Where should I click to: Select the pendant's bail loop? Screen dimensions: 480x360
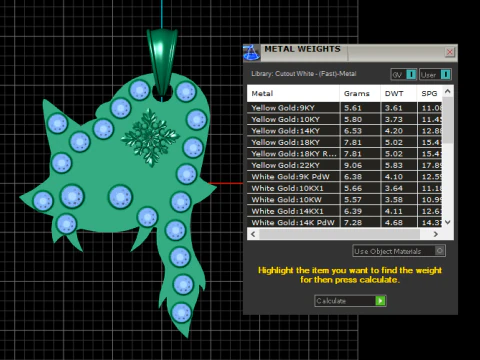coord(162,62)
